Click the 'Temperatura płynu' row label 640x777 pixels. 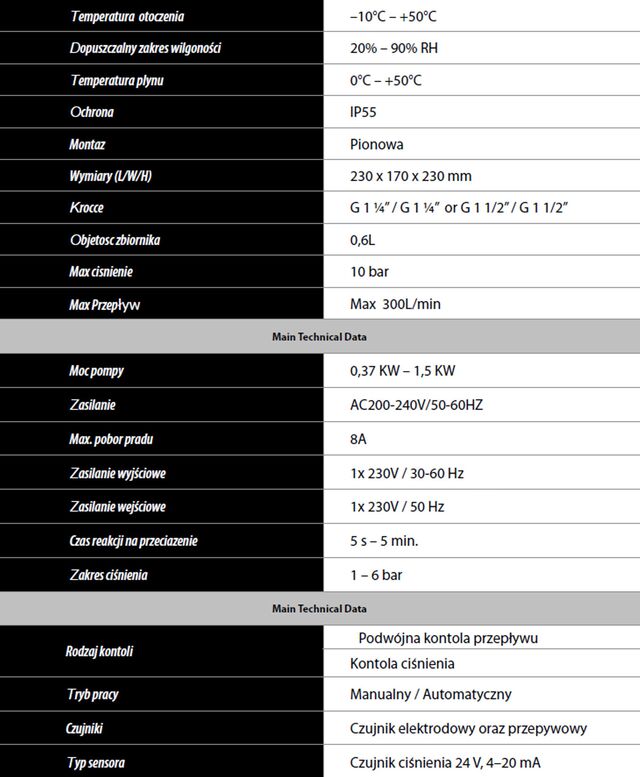tap(116, 81)
